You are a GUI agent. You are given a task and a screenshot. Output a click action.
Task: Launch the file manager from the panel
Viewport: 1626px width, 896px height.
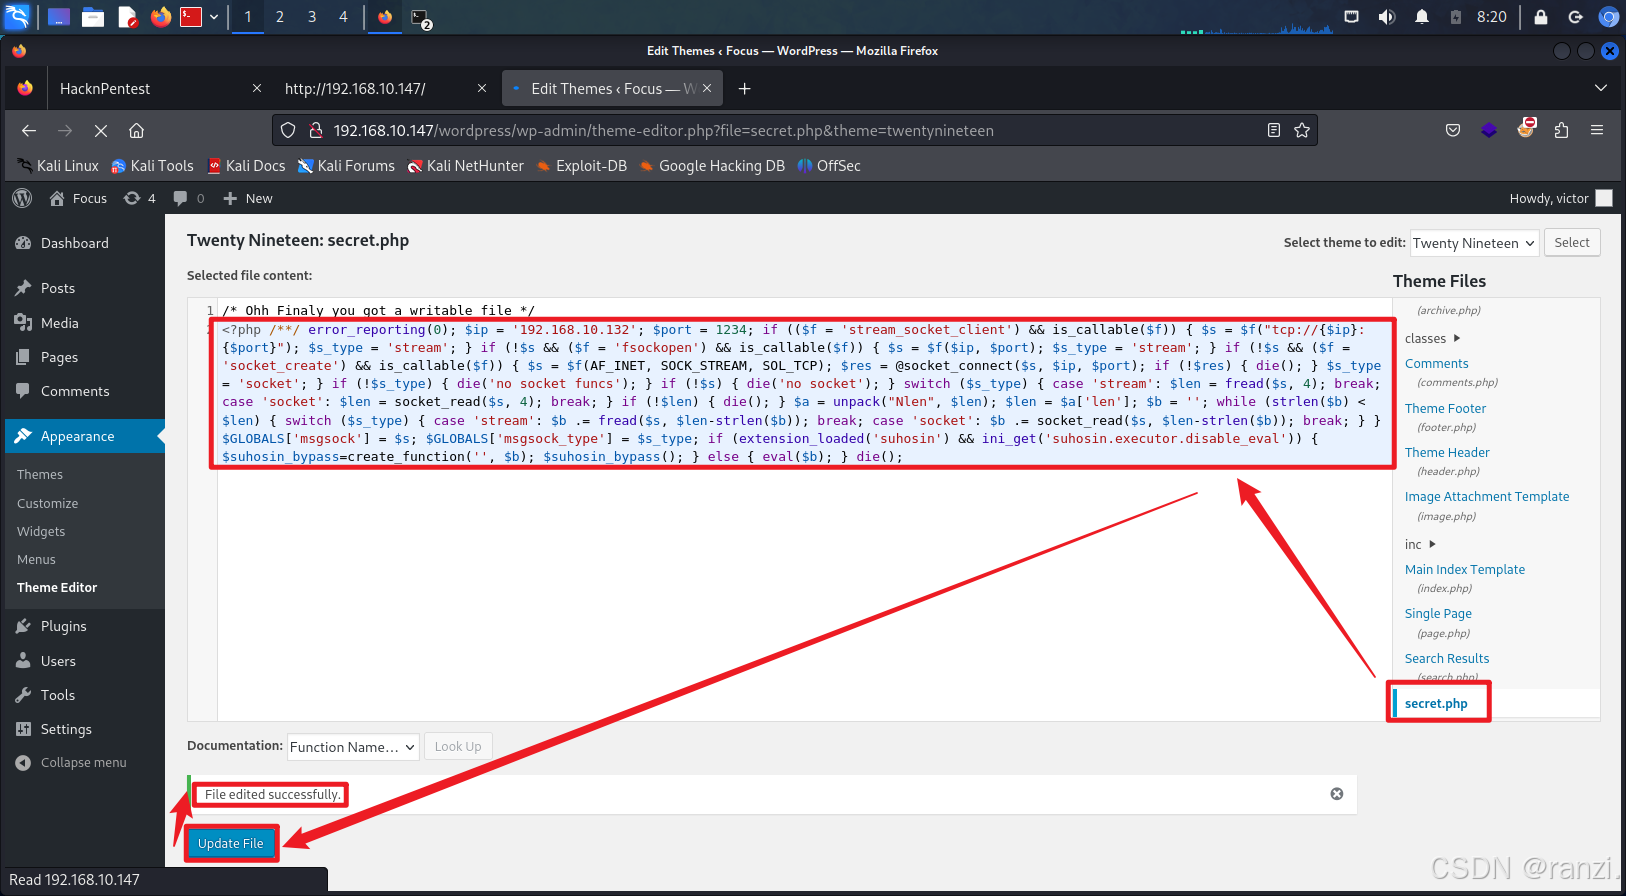[x=93, y=17]
